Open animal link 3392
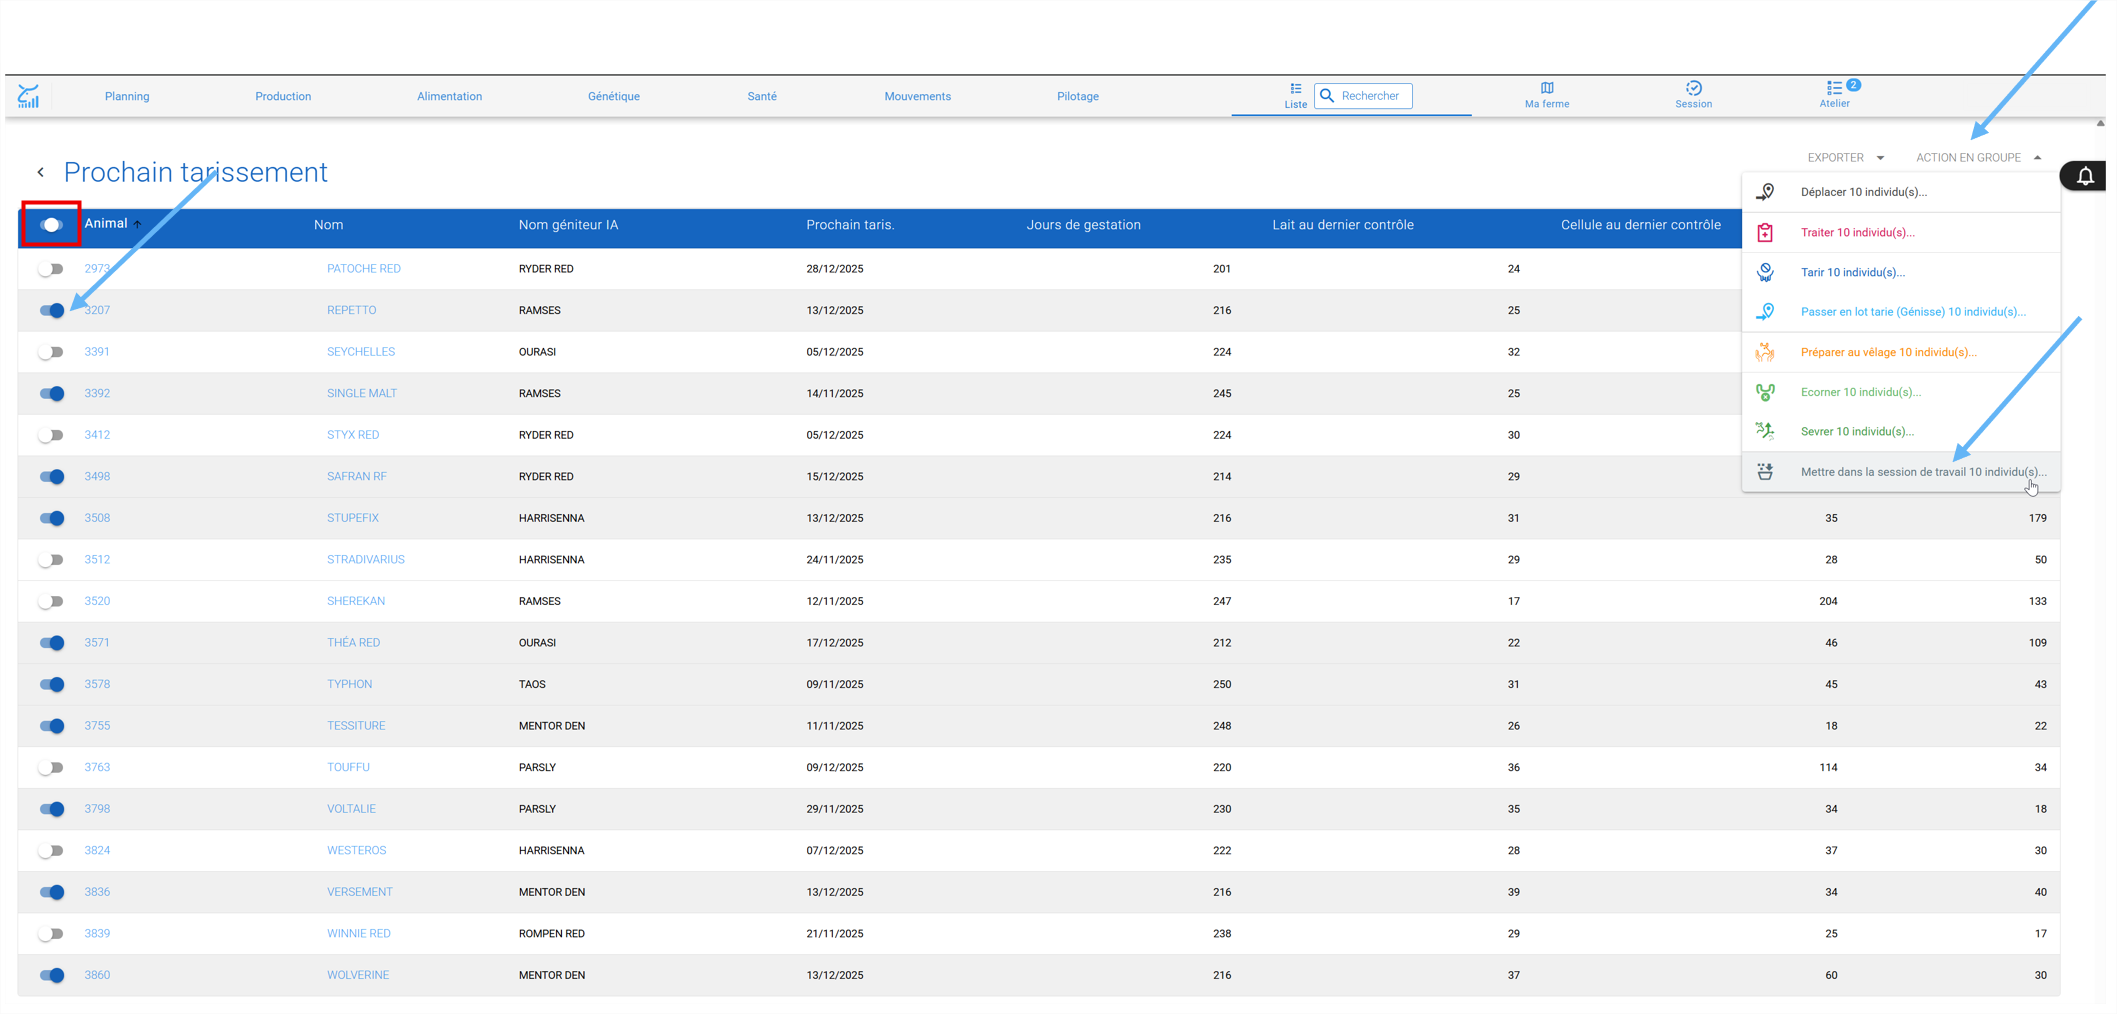Screen dimensions: 2117x1014 pyautogui.click(x=97, y=394)
